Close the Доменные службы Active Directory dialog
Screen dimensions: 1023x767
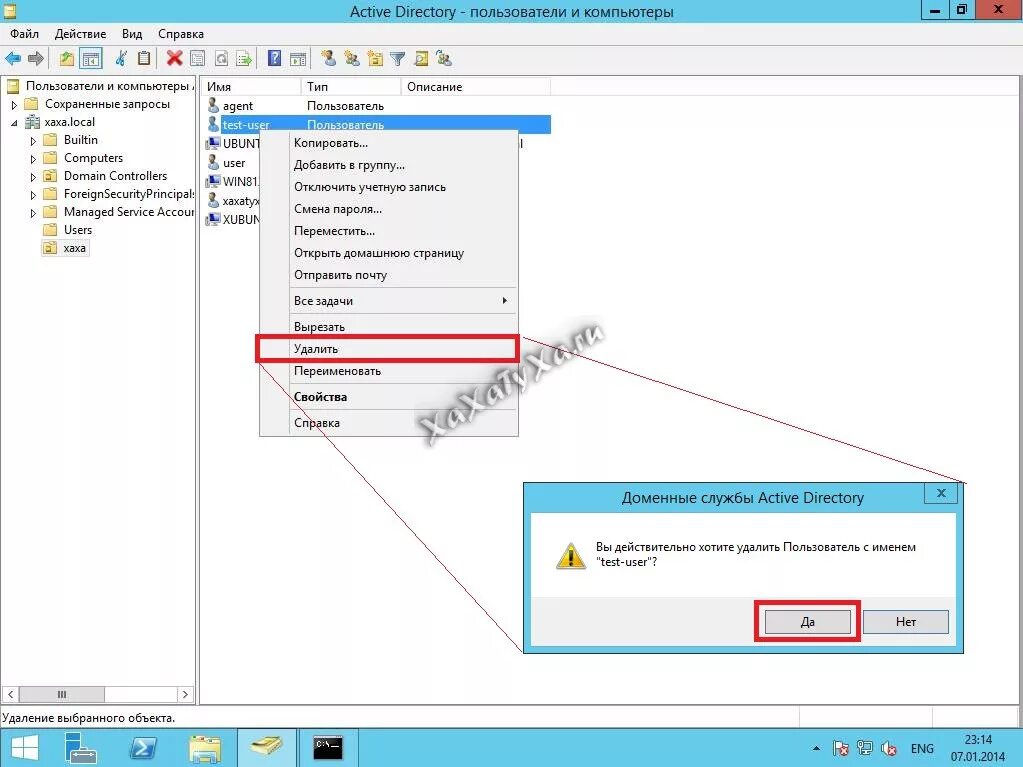(x=941, y=493)
